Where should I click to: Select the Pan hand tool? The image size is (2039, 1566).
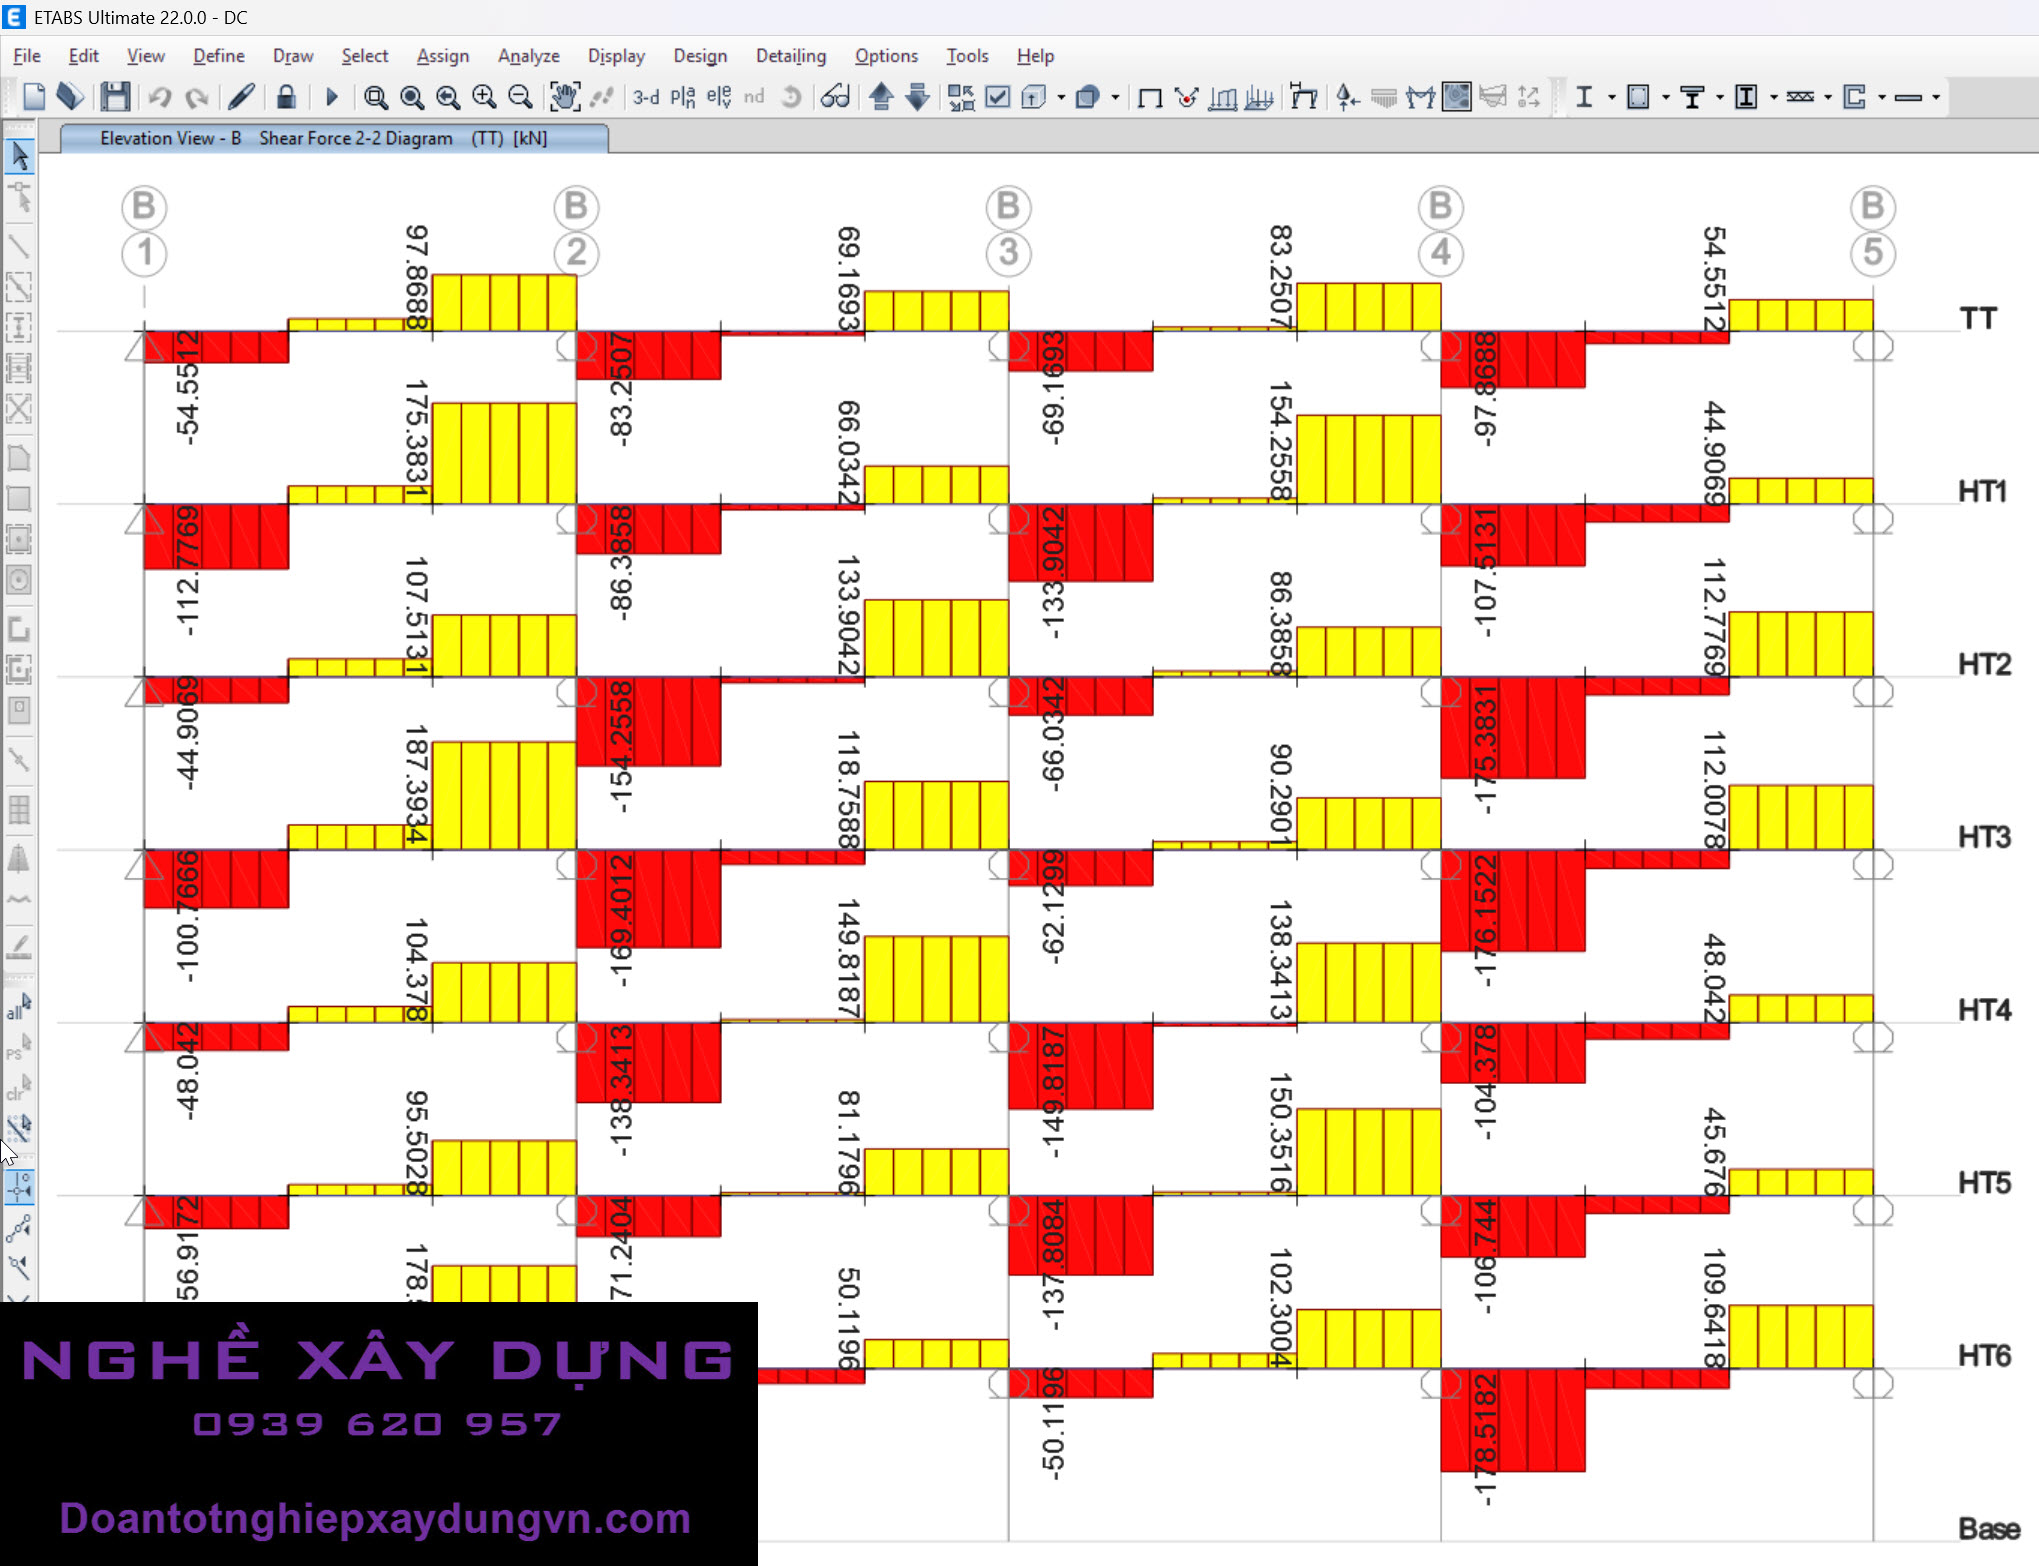(565, 97)
